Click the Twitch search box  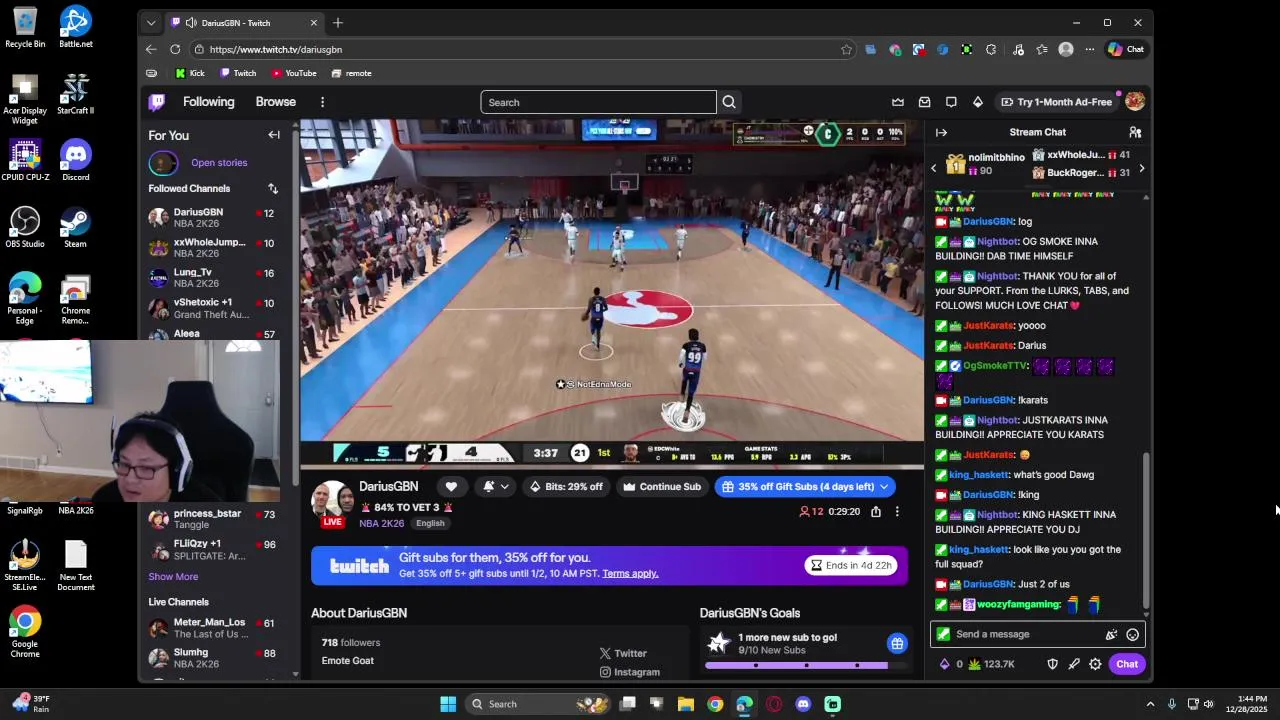pyautogui.click(x=598, y=102)
